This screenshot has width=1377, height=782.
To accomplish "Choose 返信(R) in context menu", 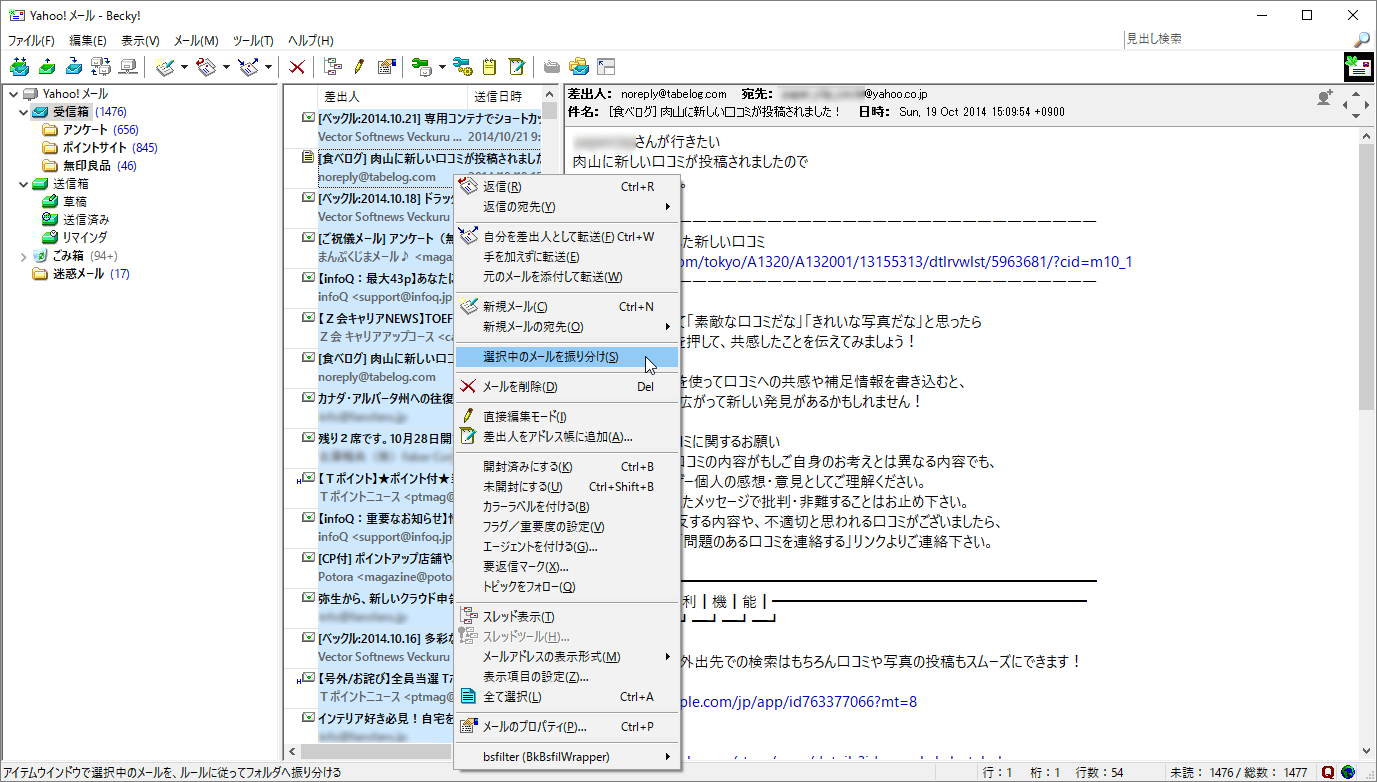I will coord(567,187).
